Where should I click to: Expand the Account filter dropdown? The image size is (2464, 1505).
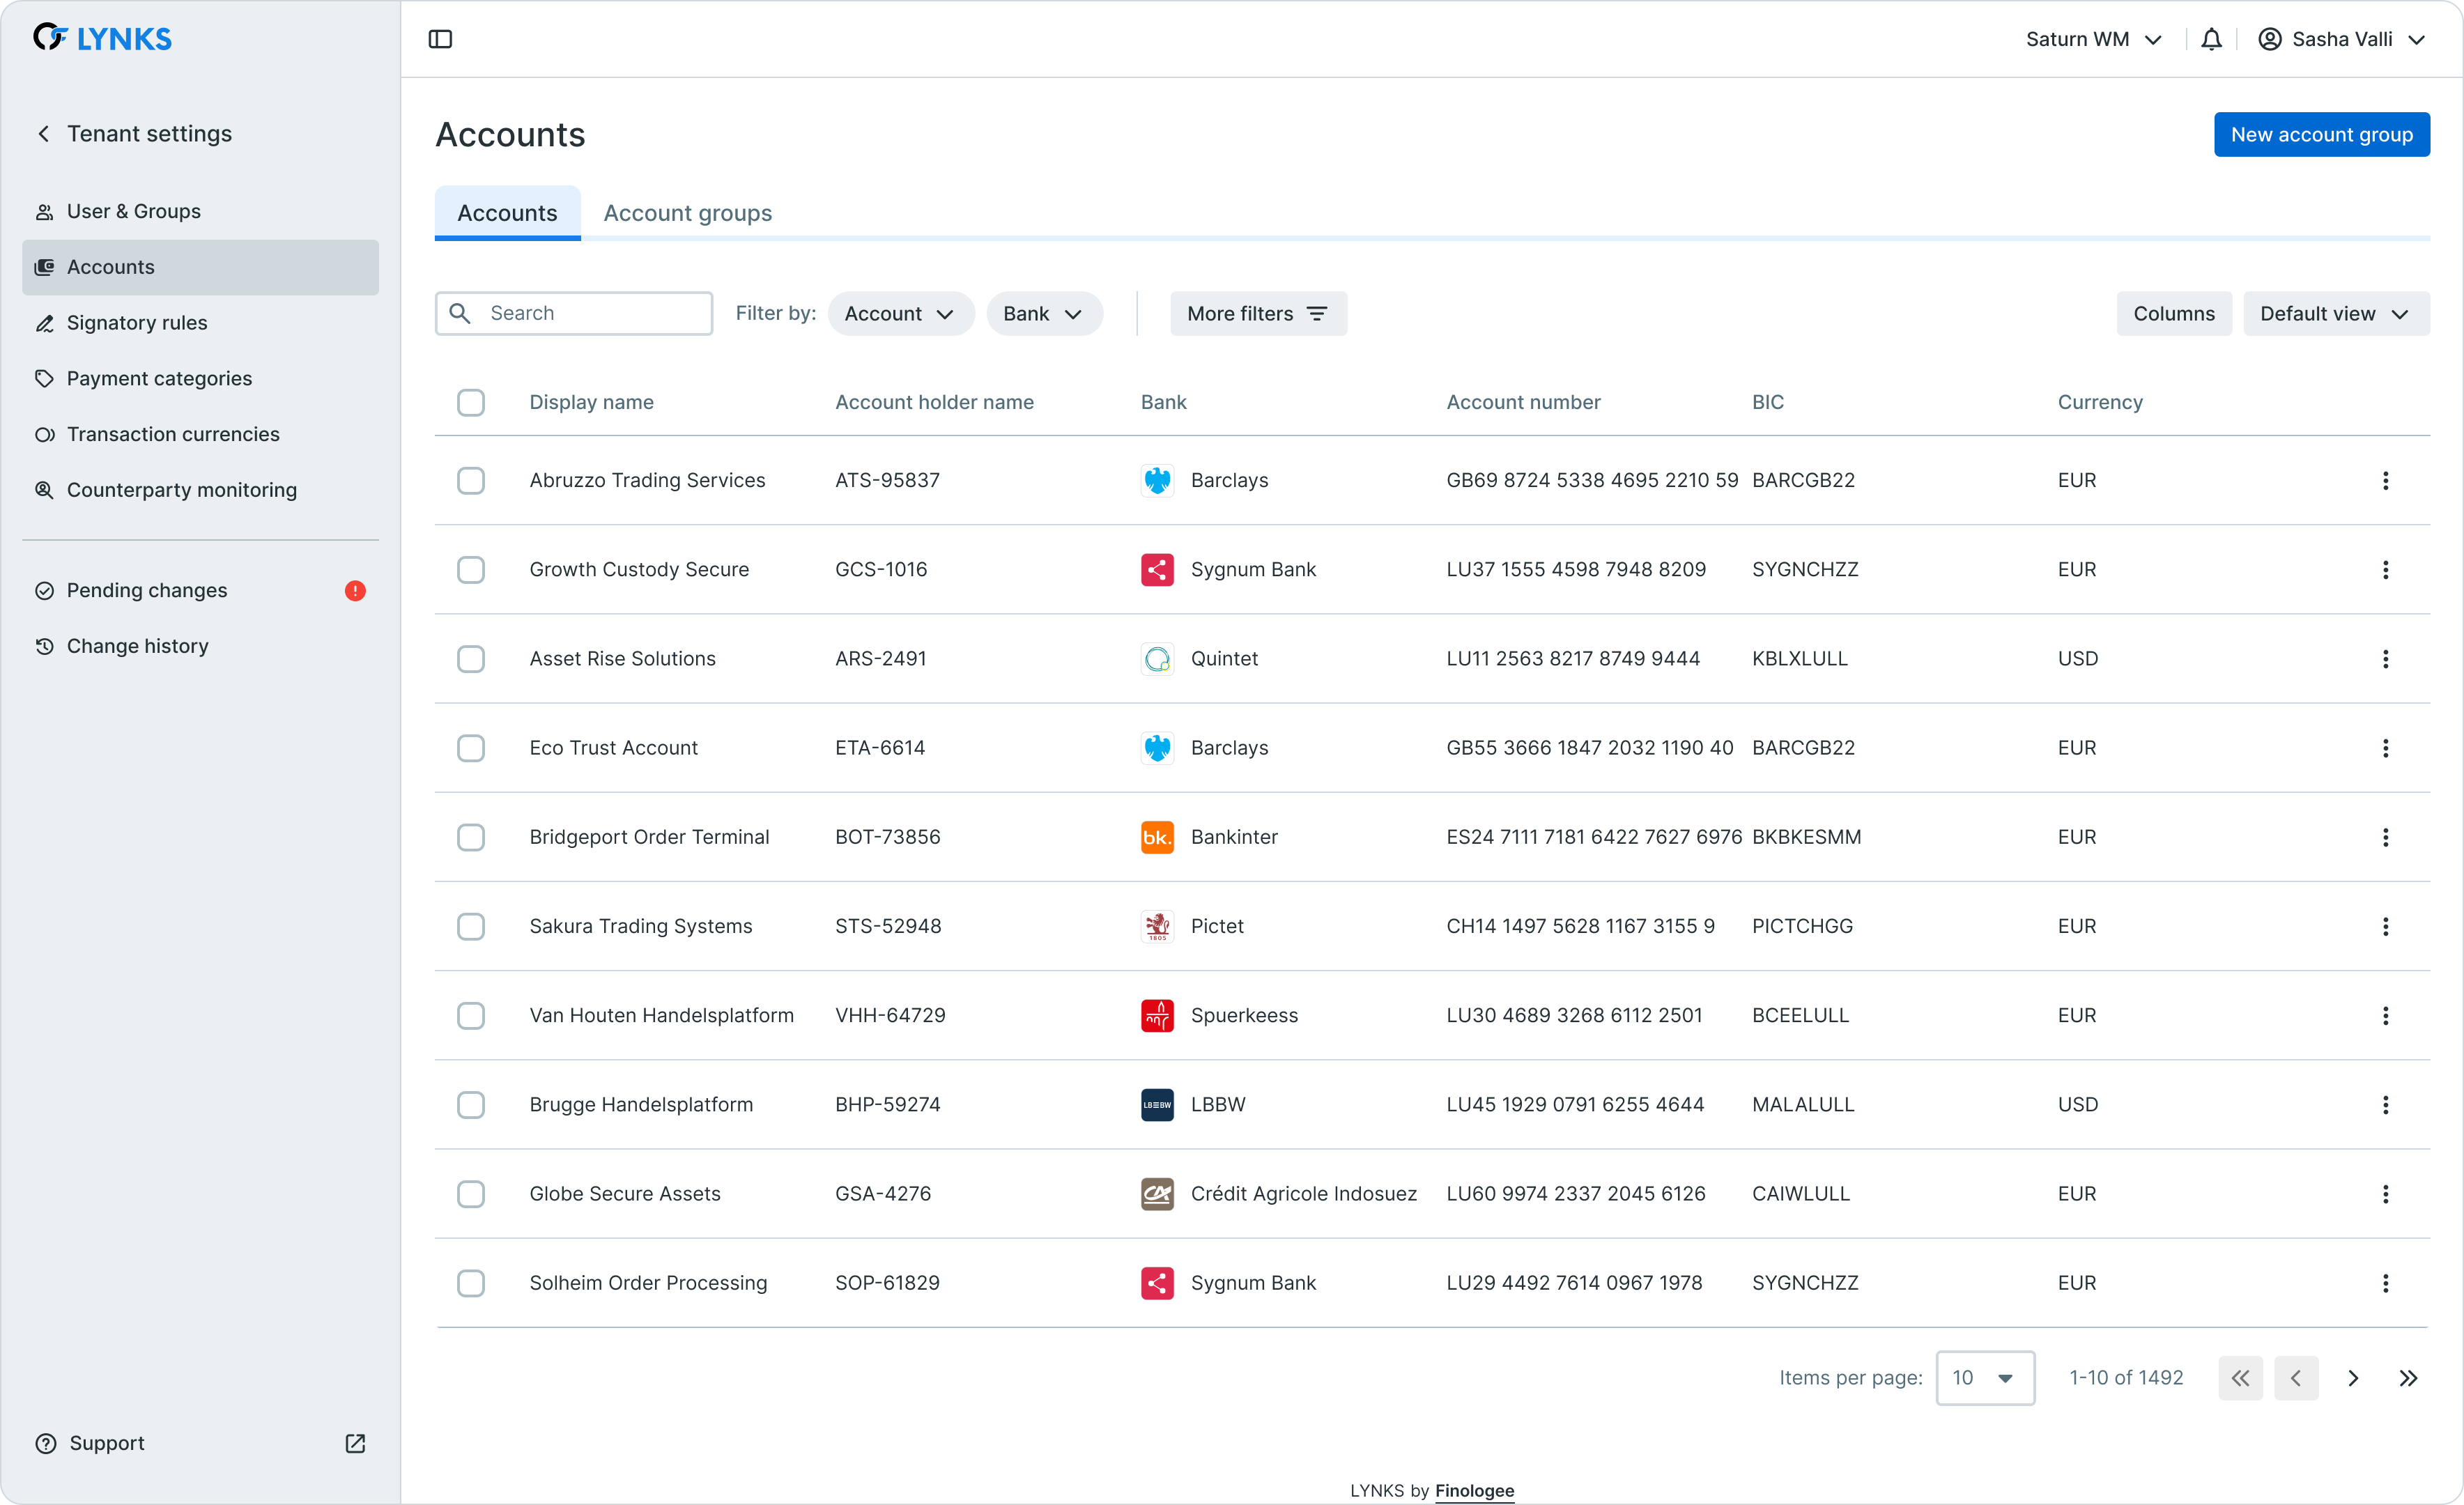[x=900, y=314]
